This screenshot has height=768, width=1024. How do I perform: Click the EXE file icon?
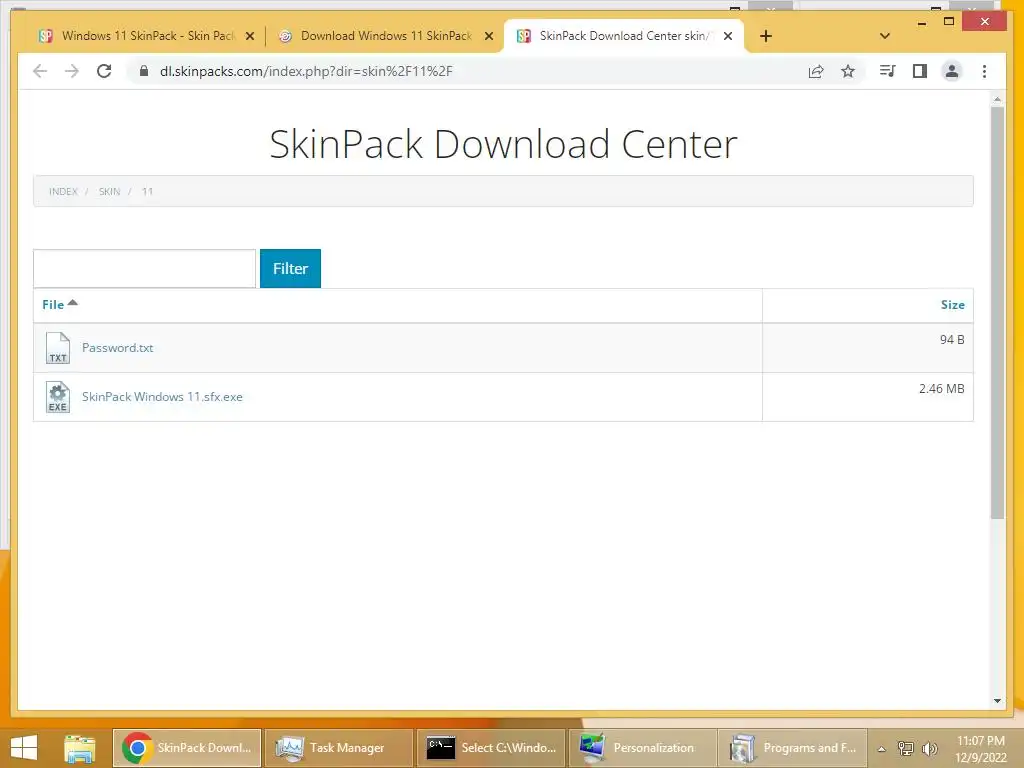pos(57,397)
